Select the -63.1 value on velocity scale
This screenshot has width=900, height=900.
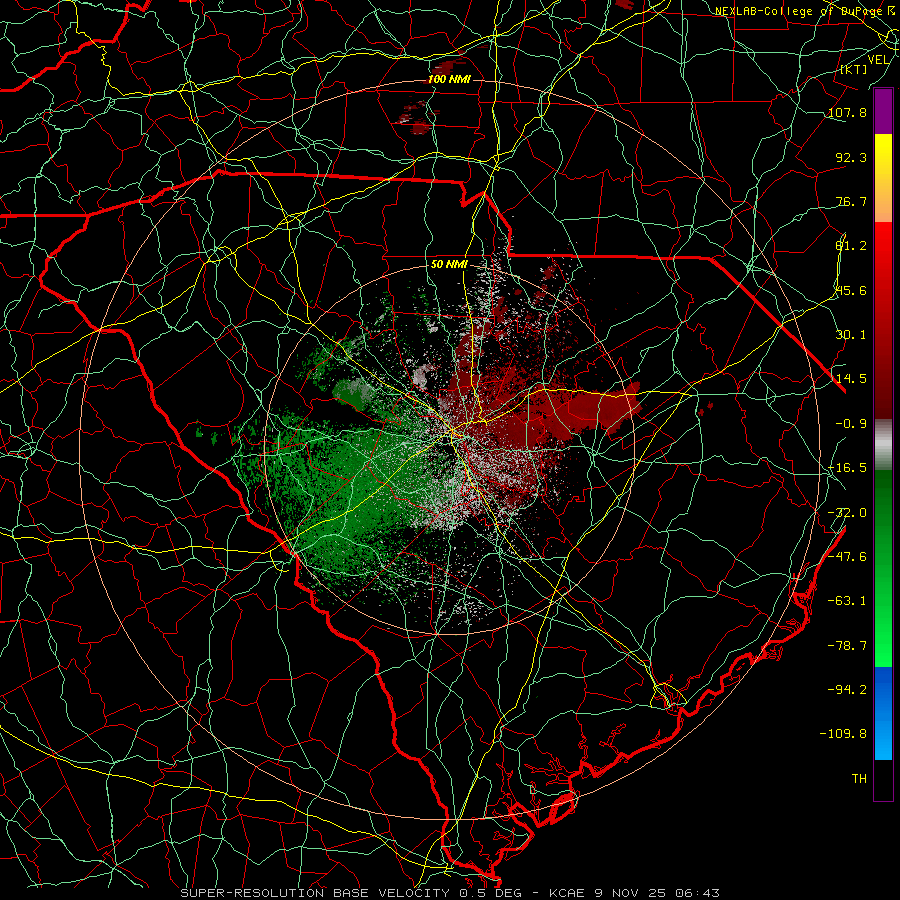click(x=847, y=601)
